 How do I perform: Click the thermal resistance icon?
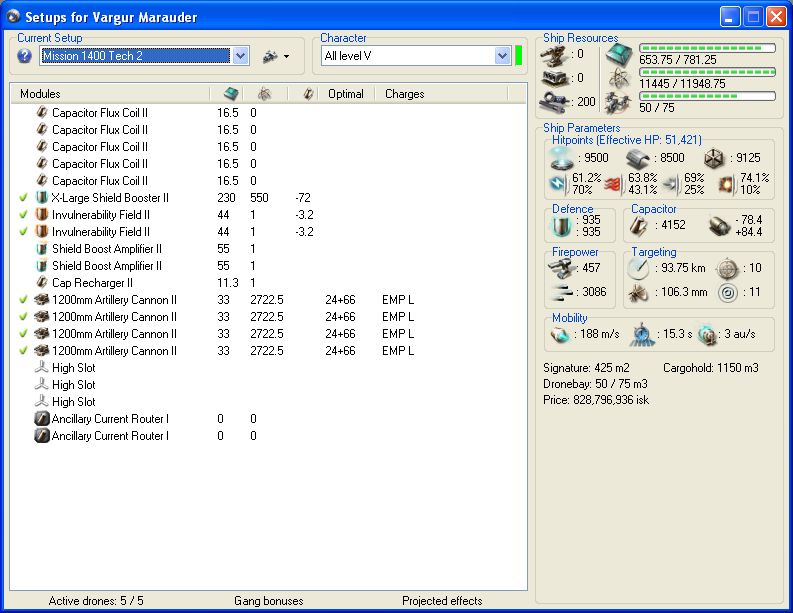pyautogui.click(x=613, y=184)
